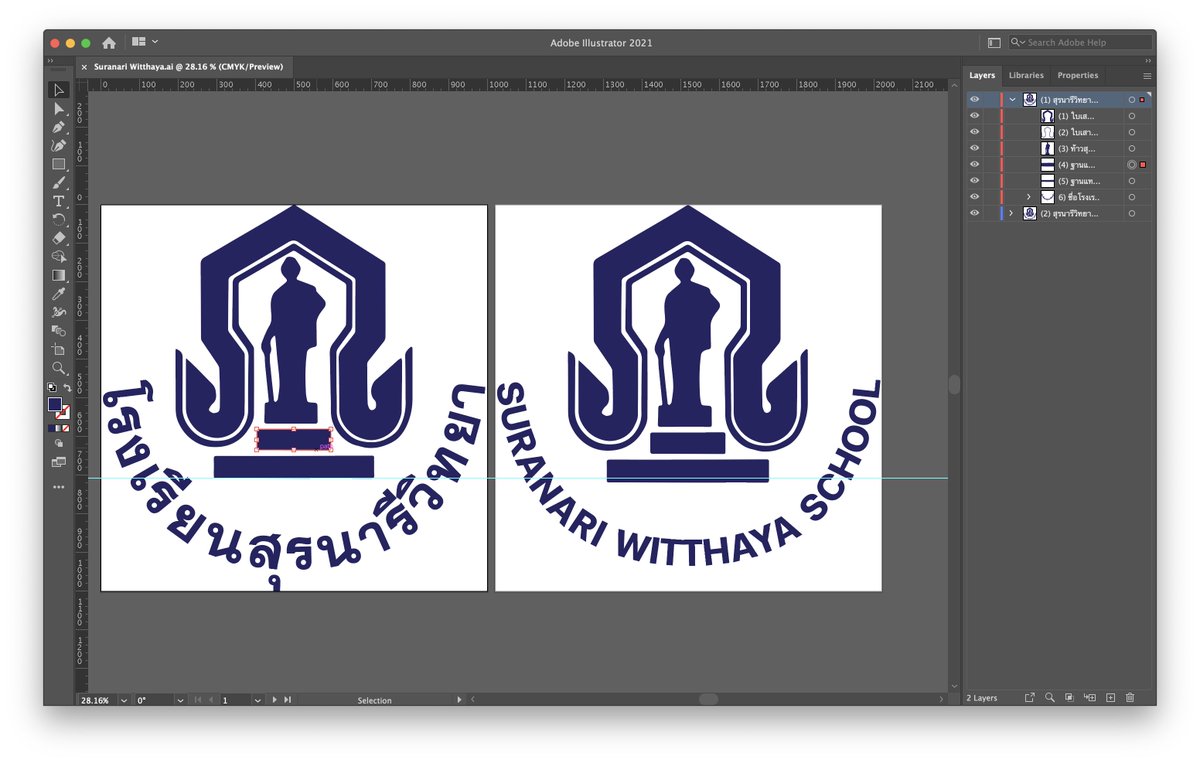Change screen mode icon
Image resolution: width=1200 pixels, height=763 pixels.
(x=59, y=462)
